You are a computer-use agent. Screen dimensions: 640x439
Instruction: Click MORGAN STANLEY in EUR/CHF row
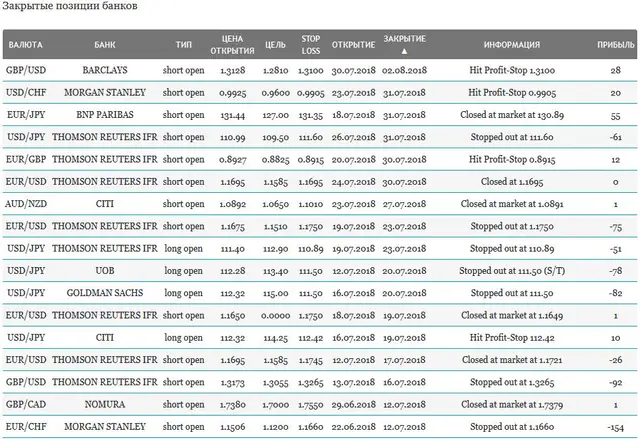coord(105,427)
